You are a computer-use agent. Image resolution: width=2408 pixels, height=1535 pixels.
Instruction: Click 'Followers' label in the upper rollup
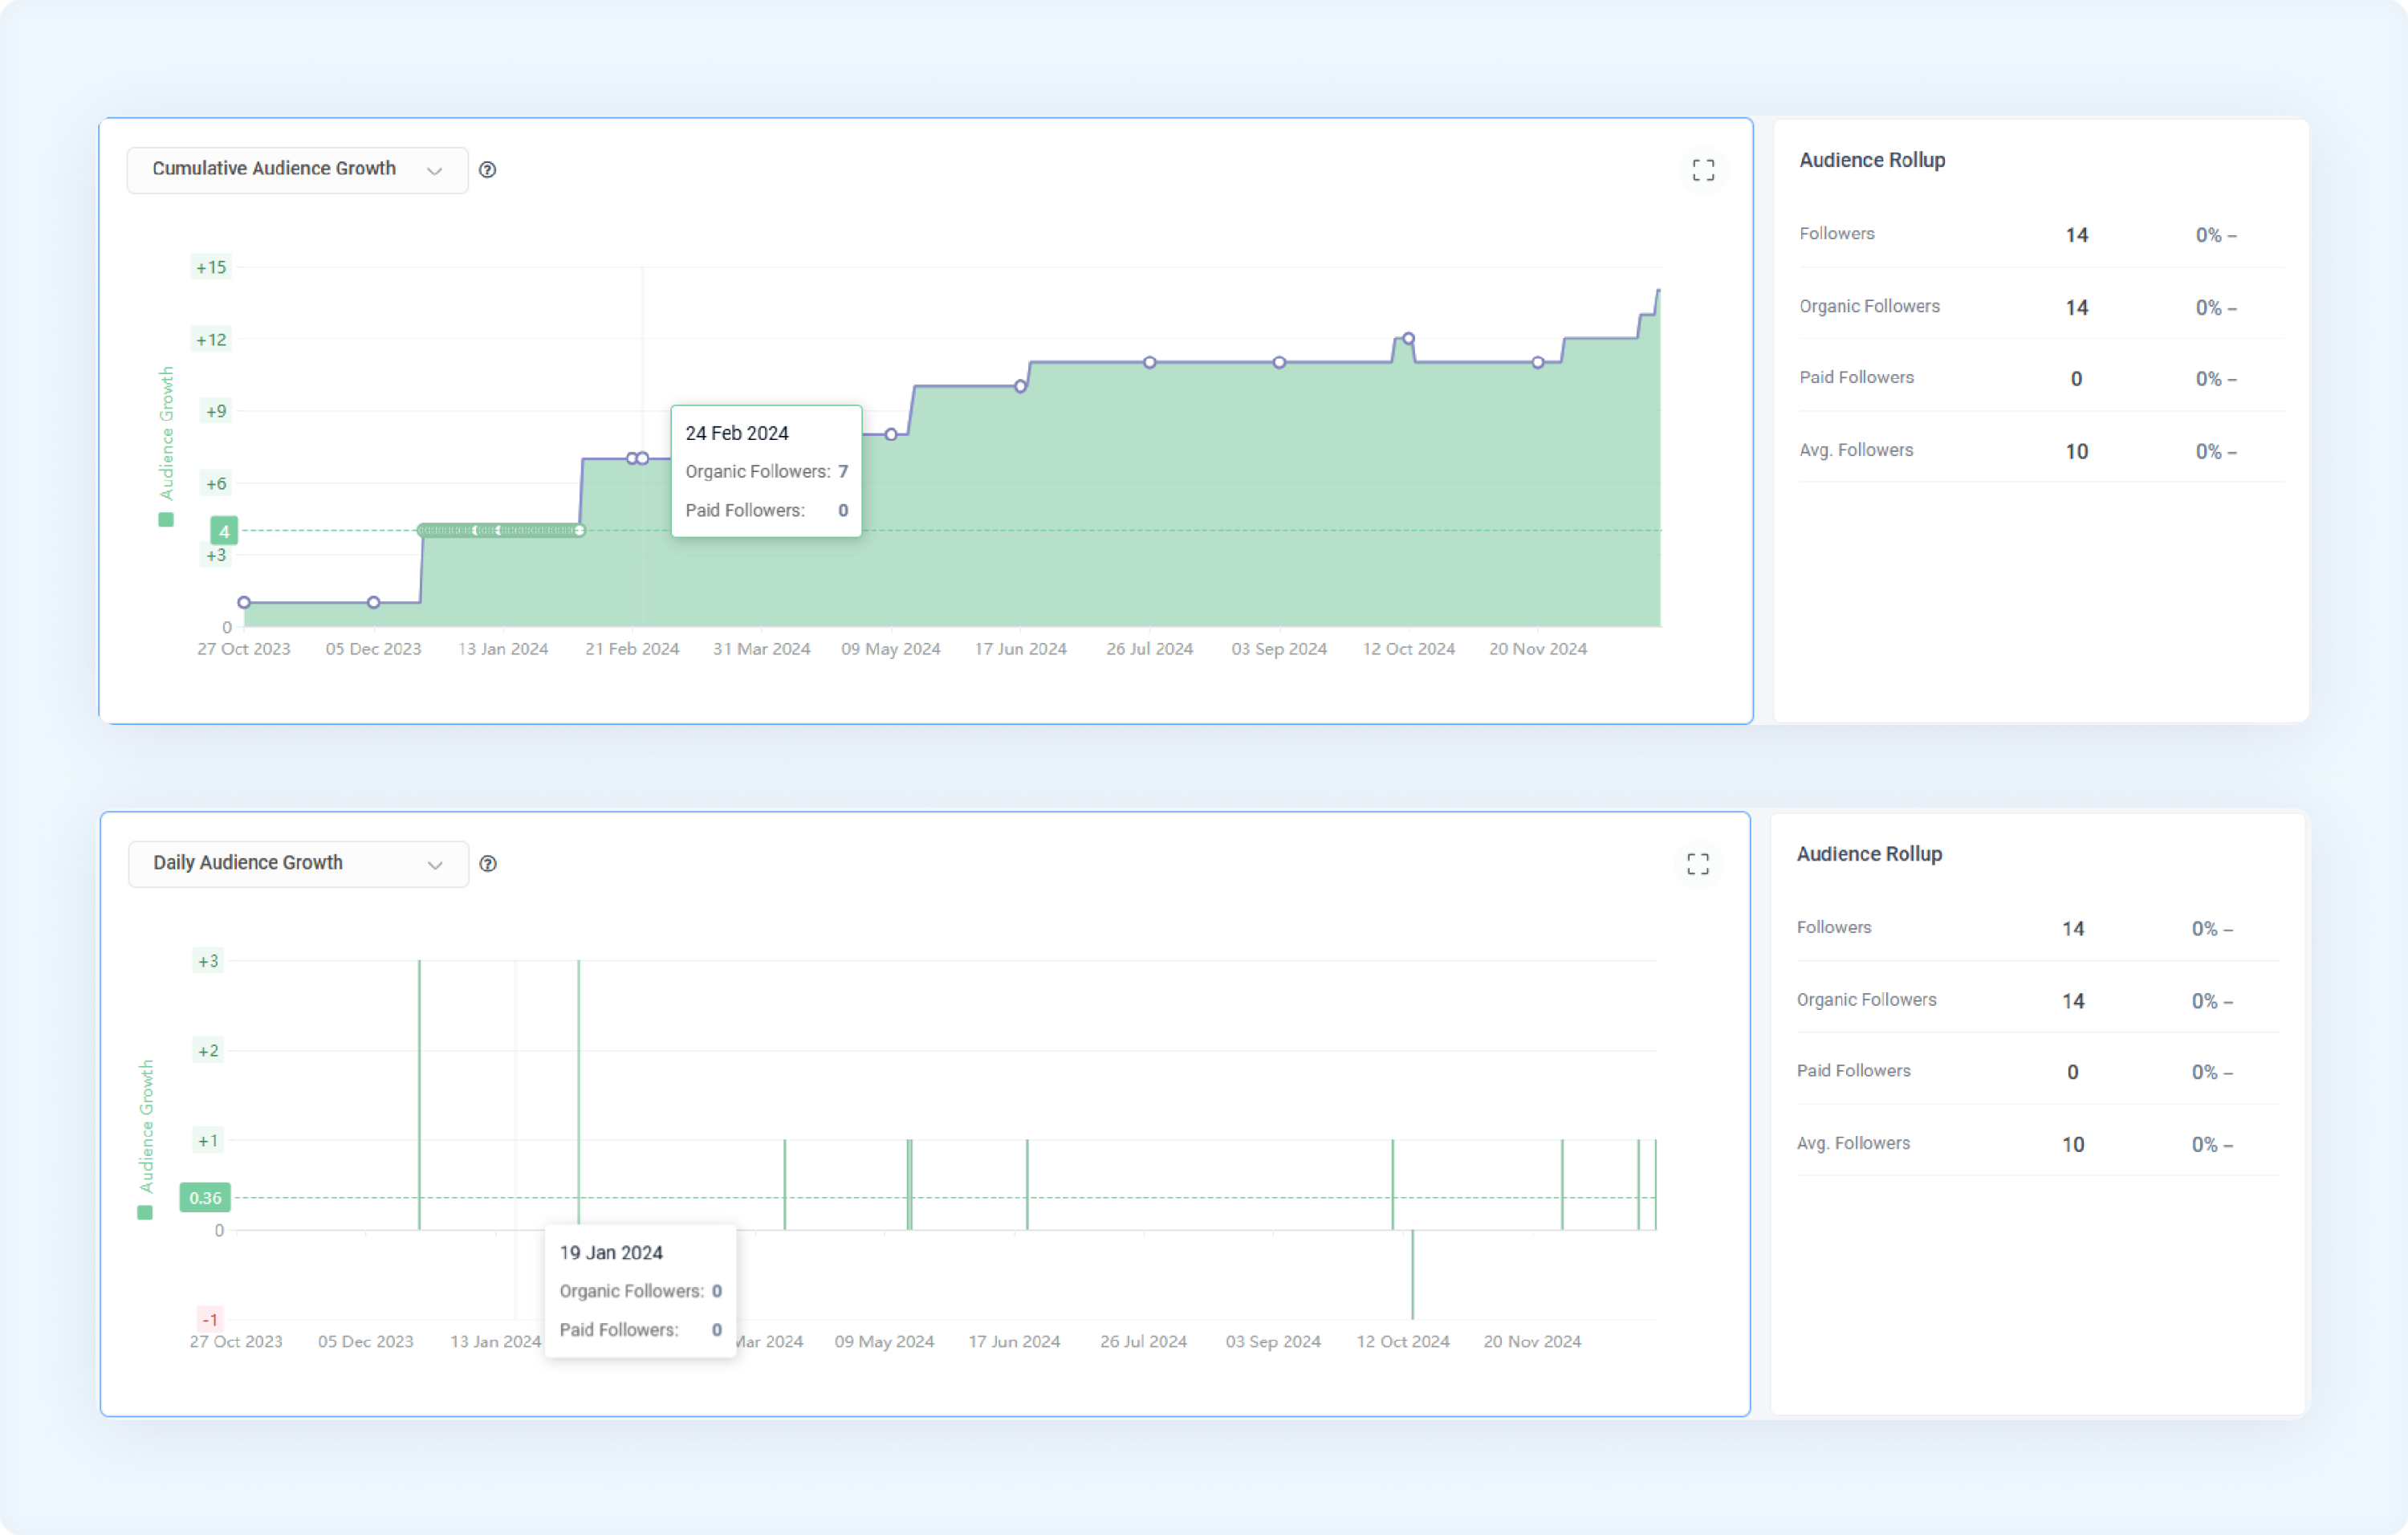[1837, 234]
